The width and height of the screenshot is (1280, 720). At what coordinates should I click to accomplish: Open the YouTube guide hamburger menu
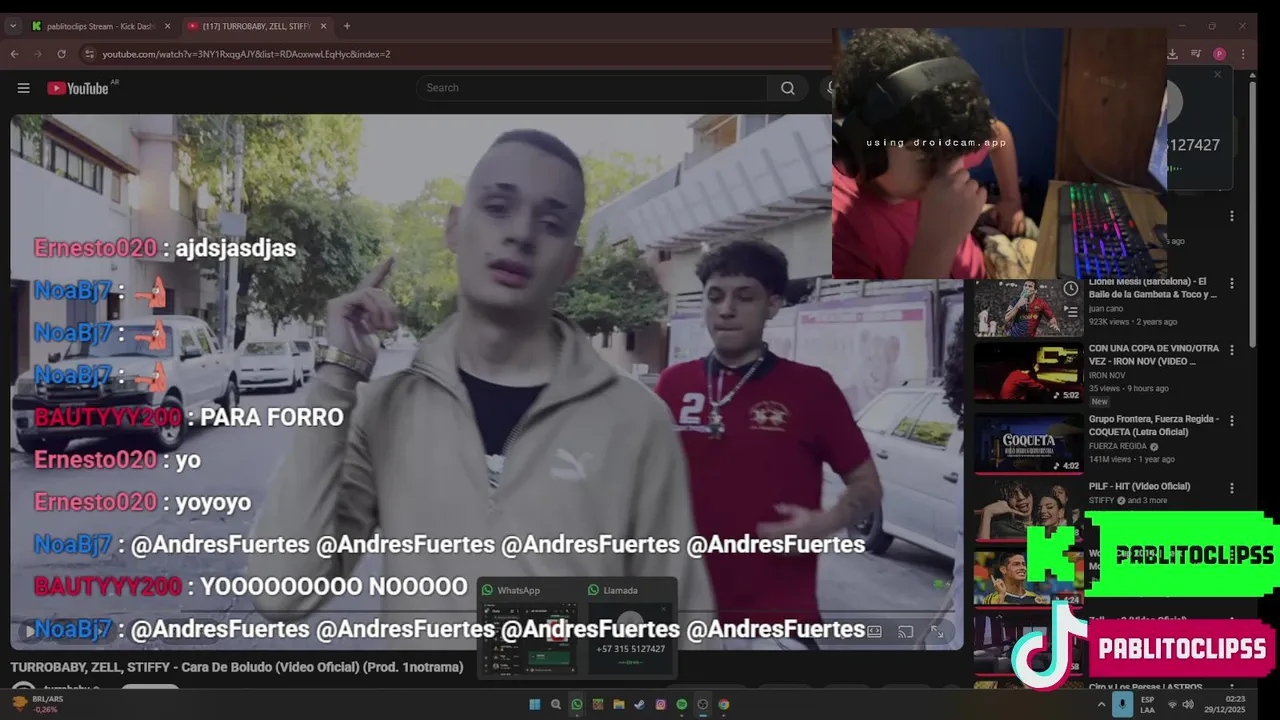point(23,88)
